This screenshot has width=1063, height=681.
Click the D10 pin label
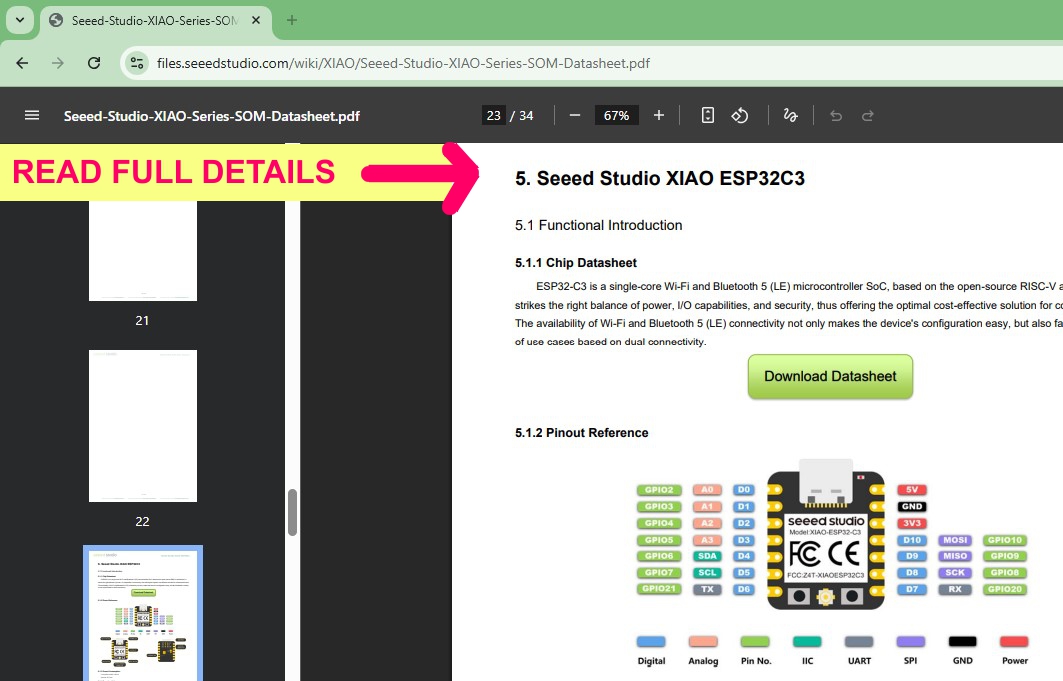tap(912, 540)
